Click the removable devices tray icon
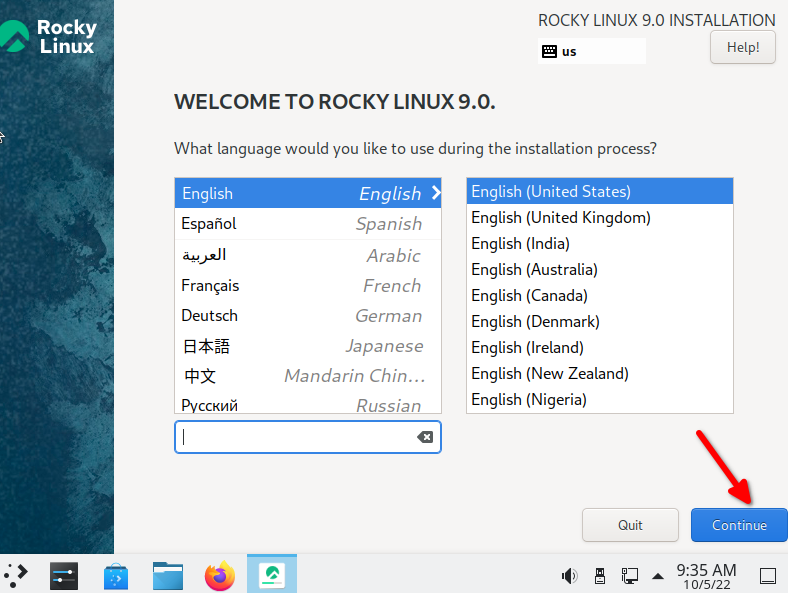This screenshot has height=593, width=788. point(600,576)
